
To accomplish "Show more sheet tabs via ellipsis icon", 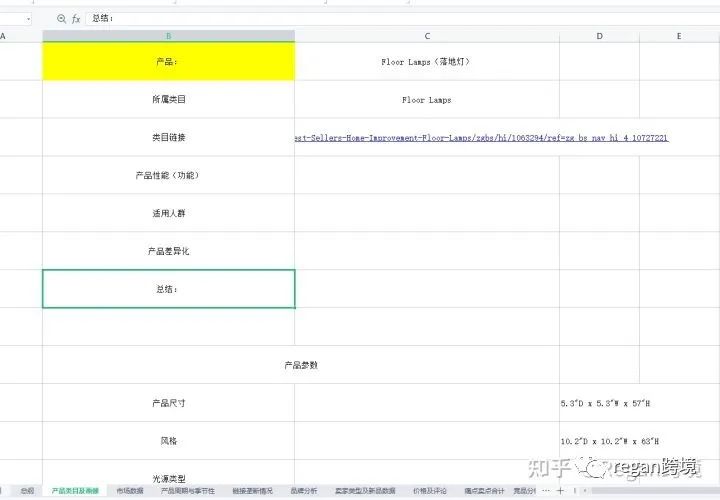I will click(x=546, y=491).
